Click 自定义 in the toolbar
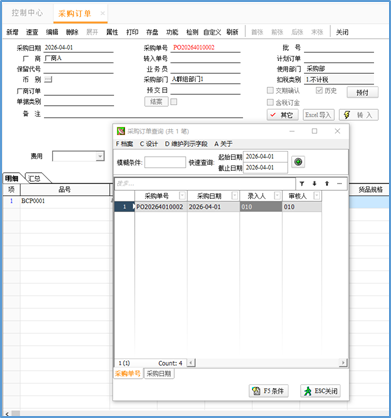391x418 pixels. pyautogui.click(x=212, y=32)
